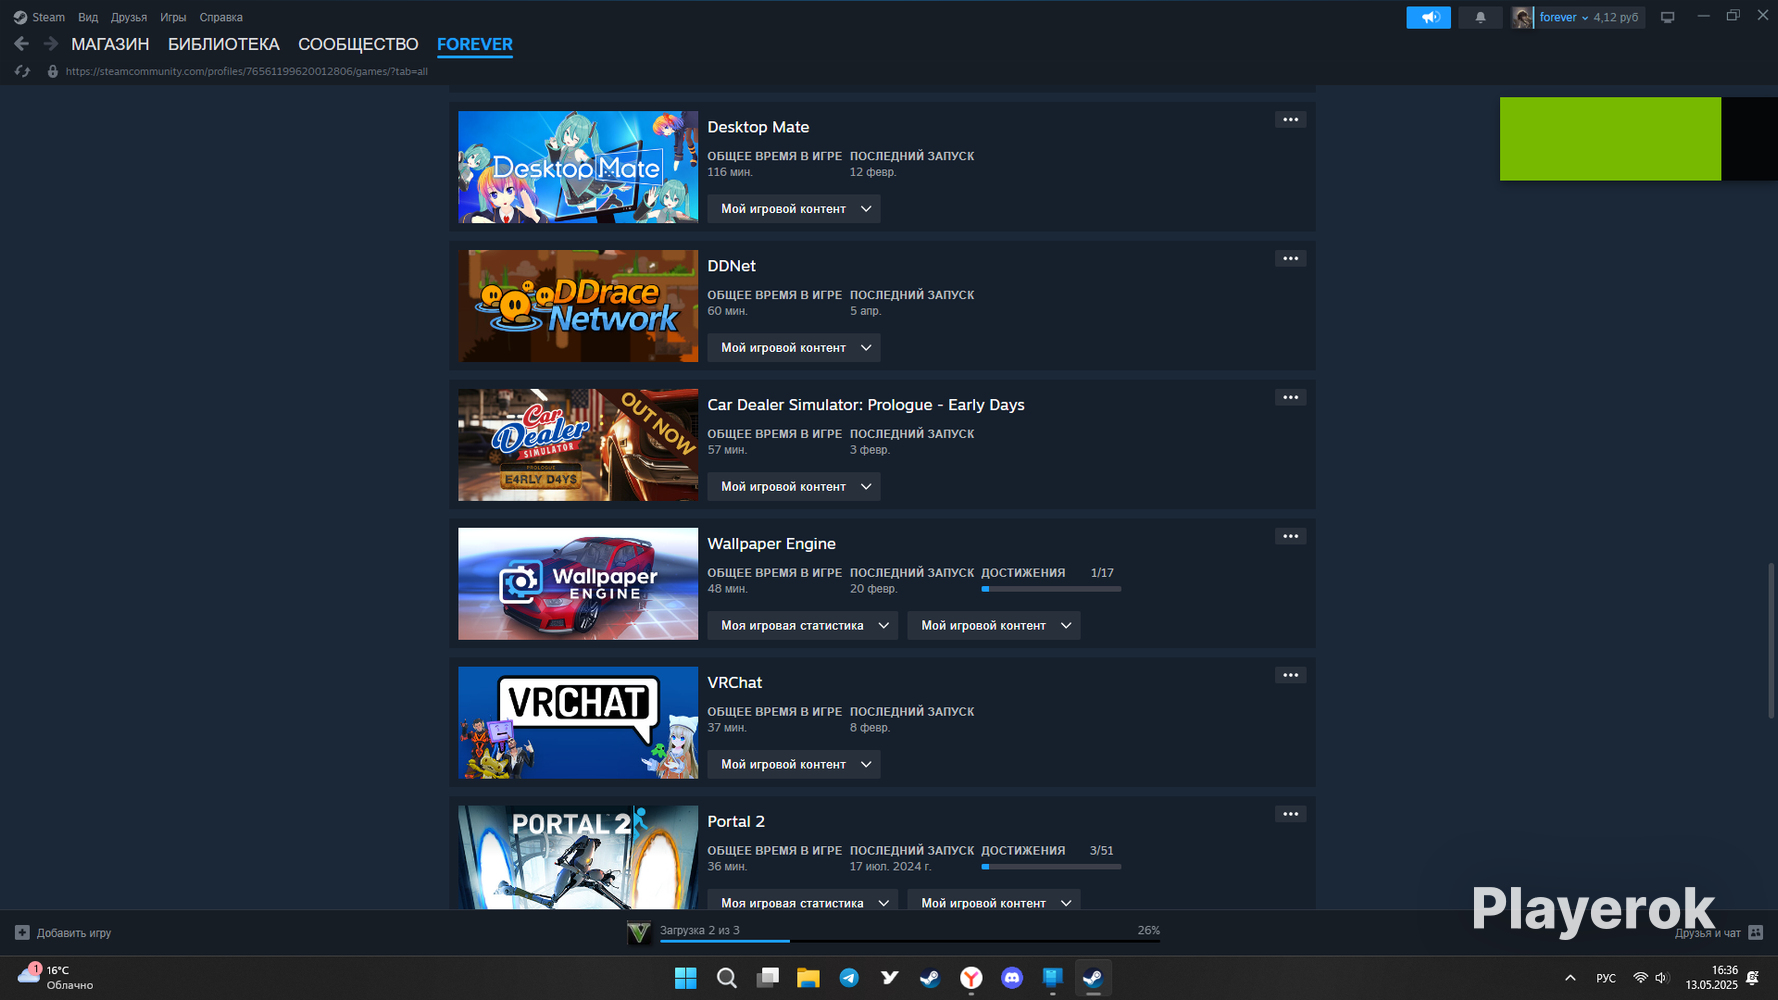The height and width of the screenshot is (1000, 1778).
Task: Open notifications with the bell icon
Action: click(x=1480, y=17)
